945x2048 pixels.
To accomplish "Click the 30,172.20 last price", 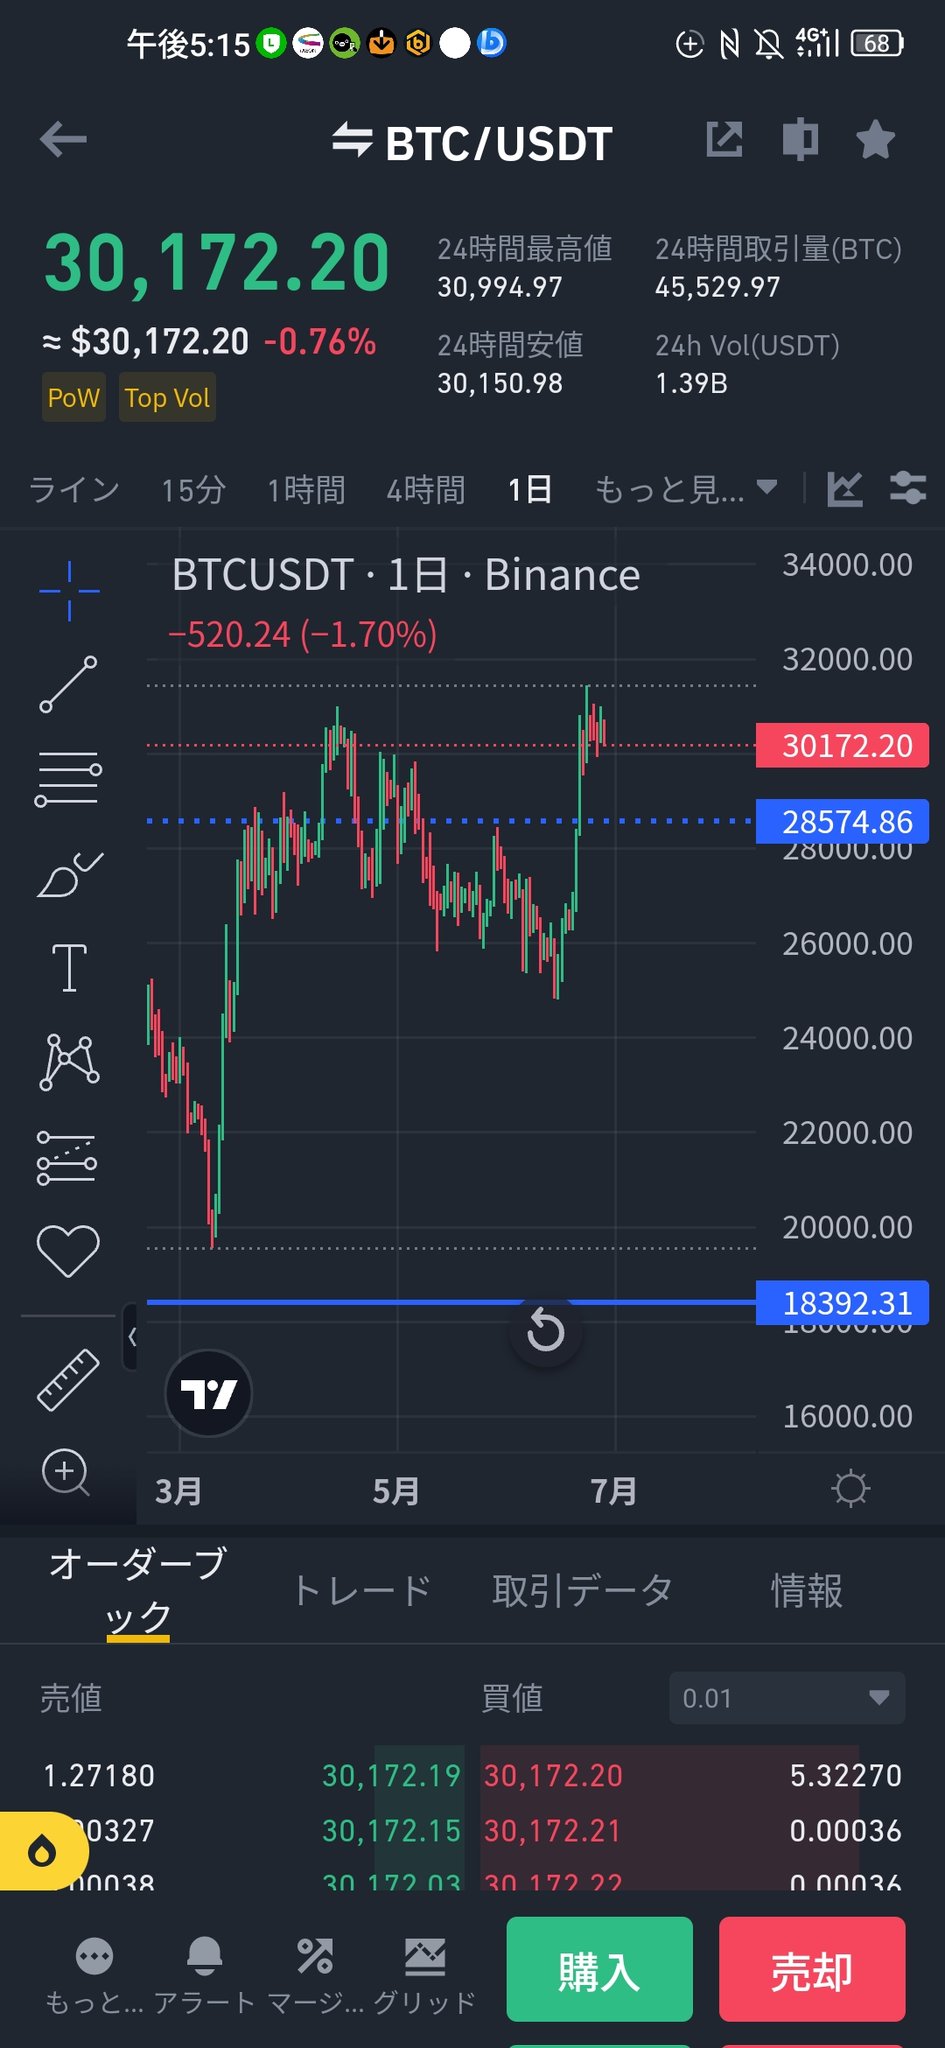I will click(x=217, y=264).
